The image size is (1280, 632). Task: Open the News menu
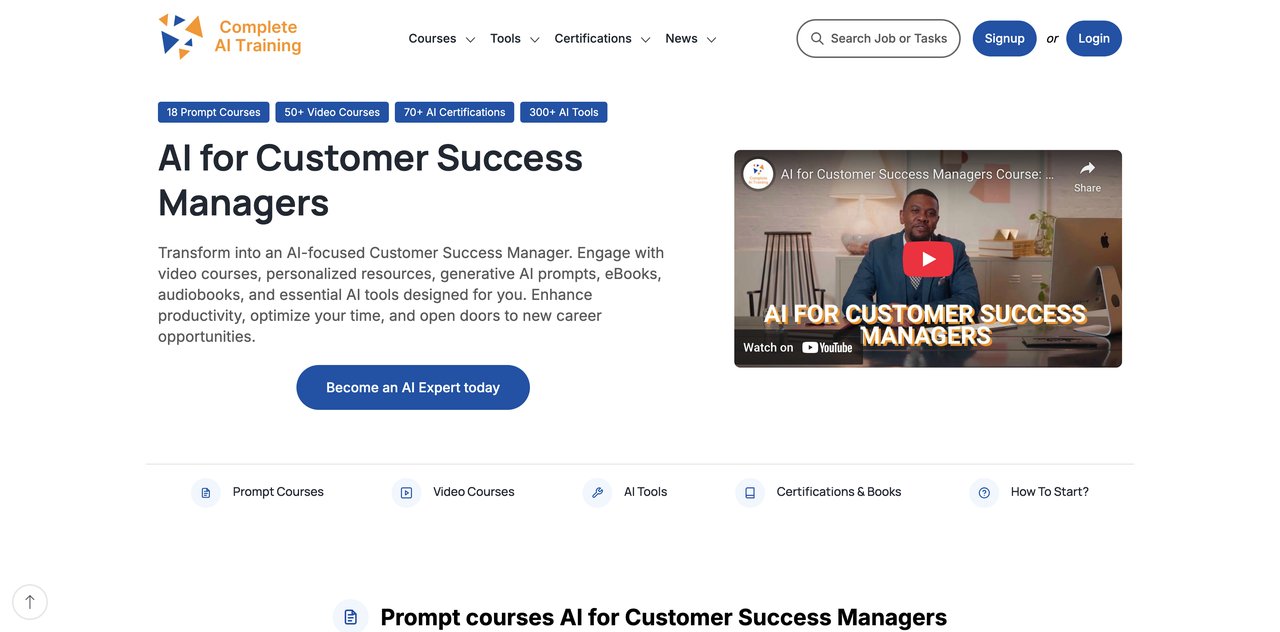690,39
